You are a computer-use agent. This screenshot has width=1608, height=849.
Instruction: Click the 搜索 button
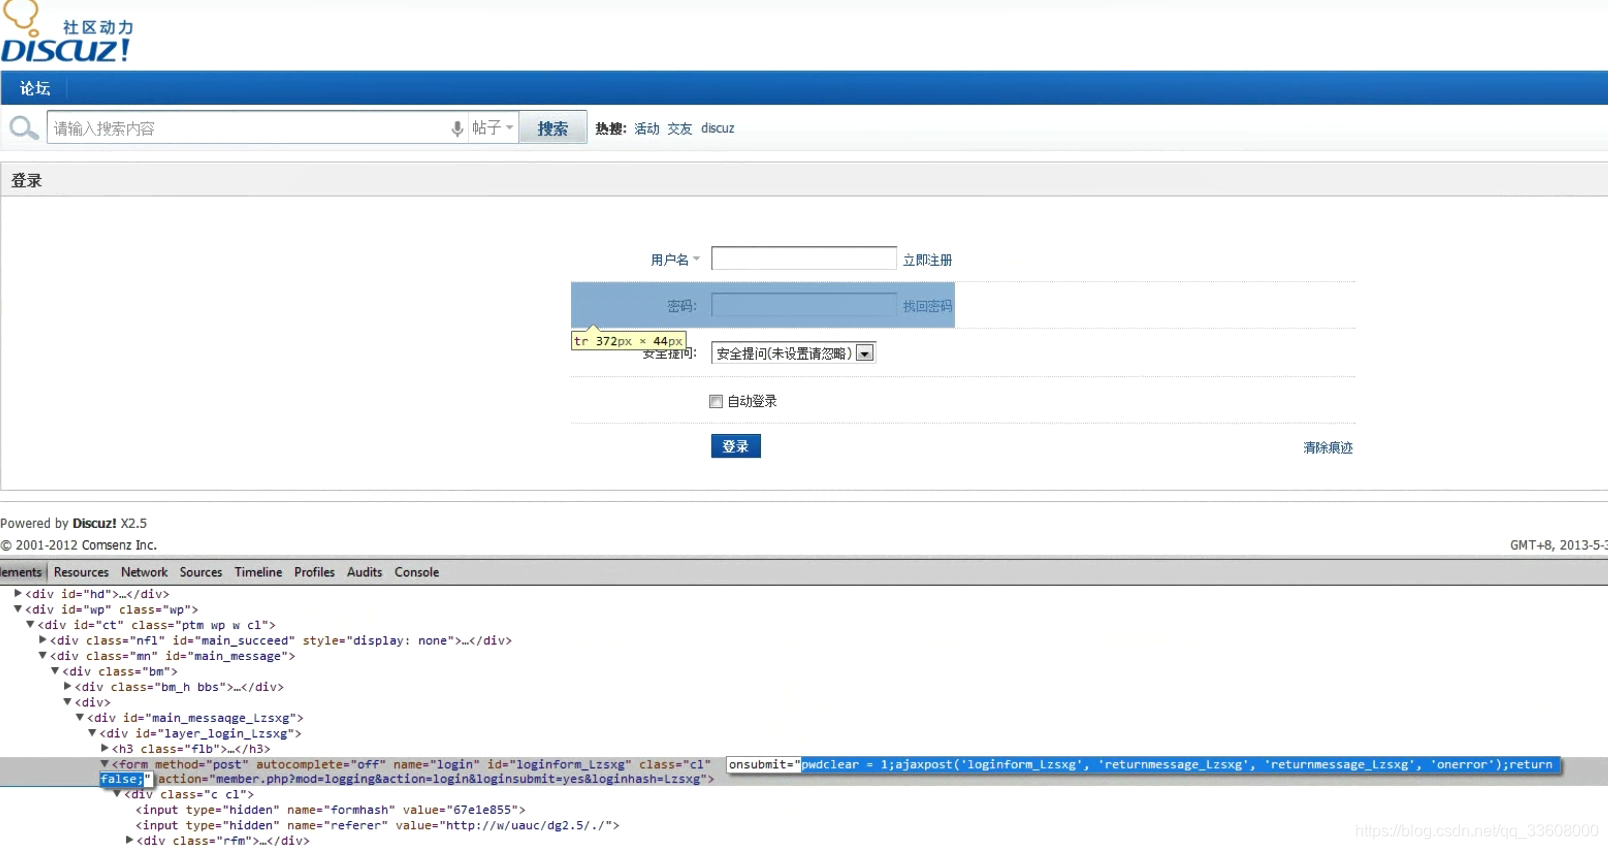click(x=553, y=128)
